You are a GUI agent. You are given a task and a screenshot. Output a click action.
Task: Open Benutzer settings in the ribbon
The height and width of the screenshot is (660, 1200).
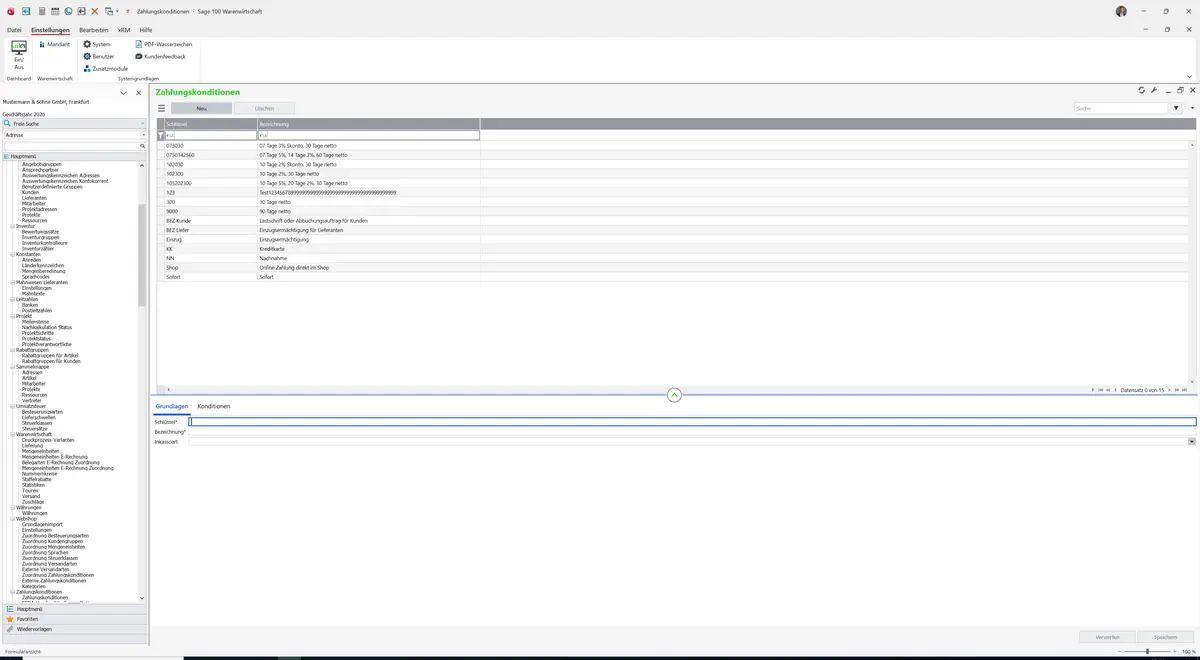98,56
